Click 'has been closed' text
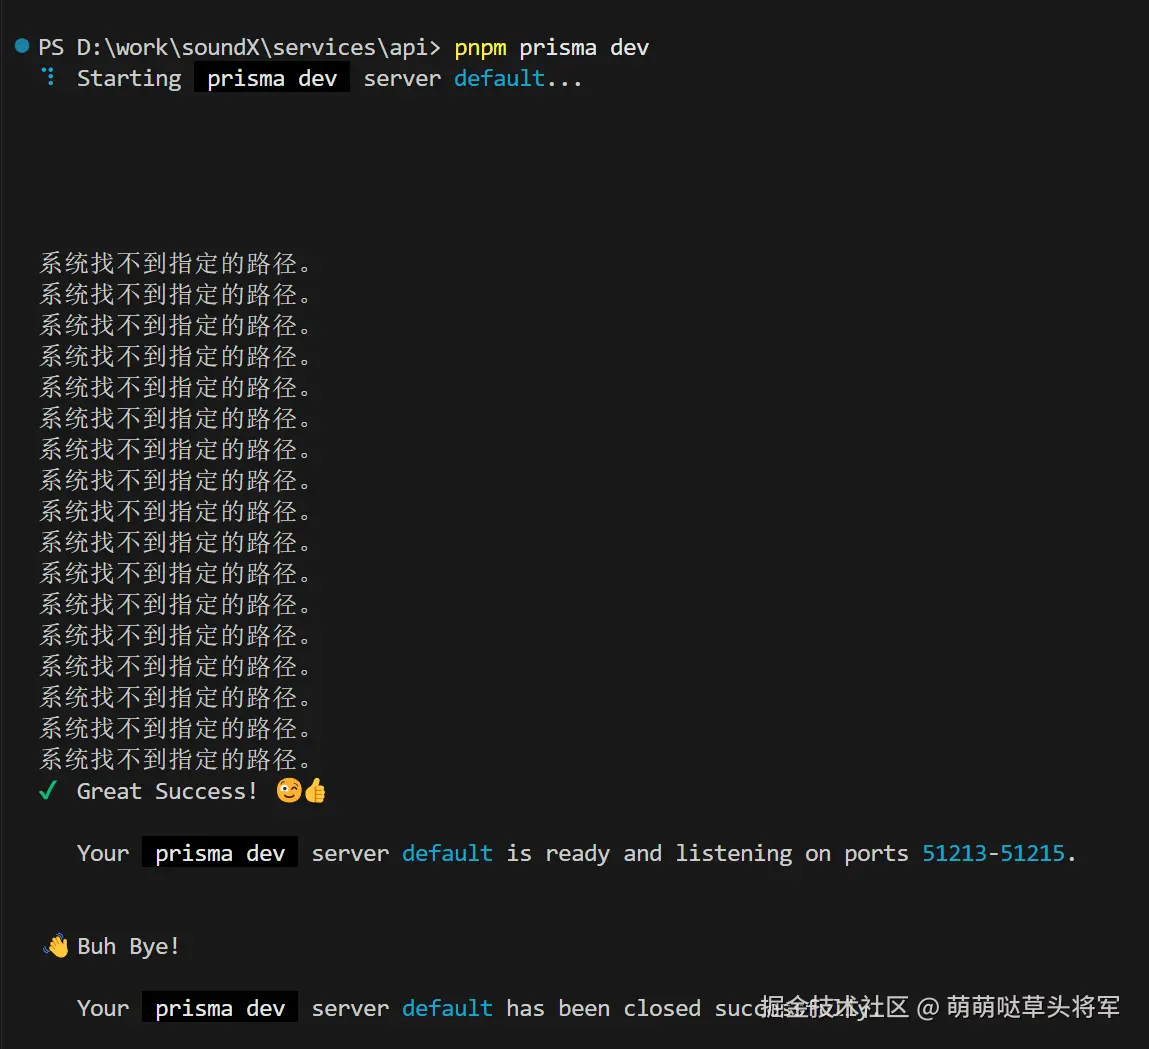This screenshot has height=1049, width=1149. click(x=604, y=1008)
